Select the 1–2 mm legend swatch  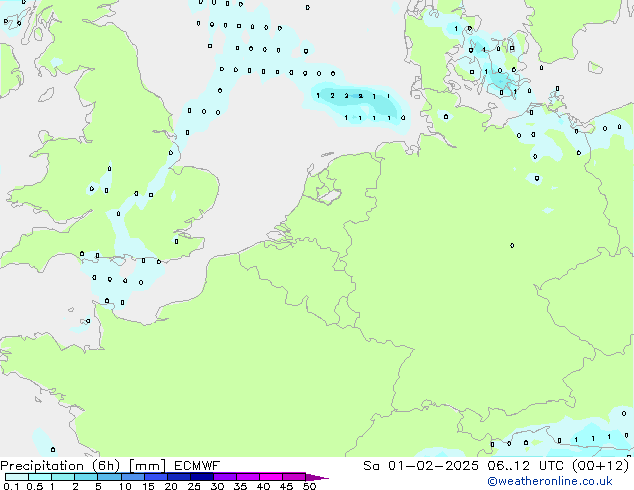click(x=63, y=477)
